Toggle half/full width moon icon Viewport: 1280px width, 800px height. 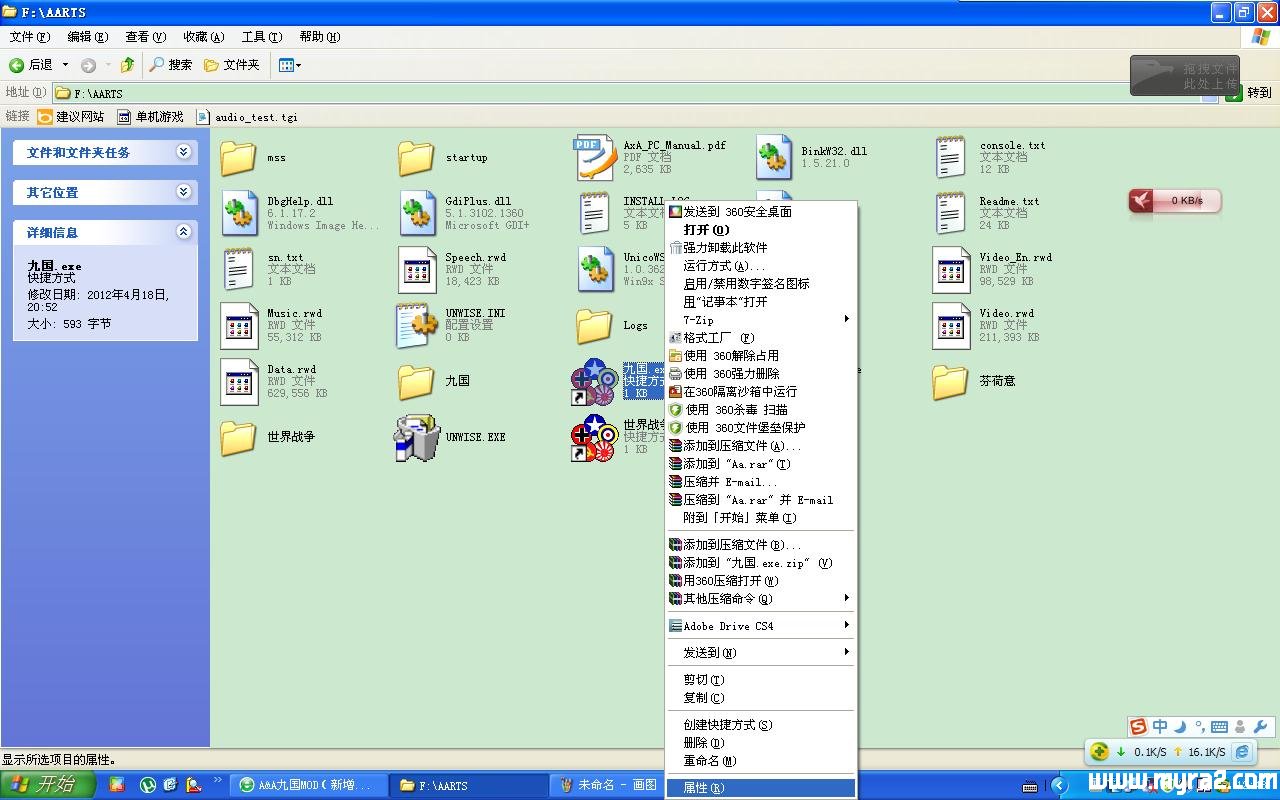(x=1180, y=727)
